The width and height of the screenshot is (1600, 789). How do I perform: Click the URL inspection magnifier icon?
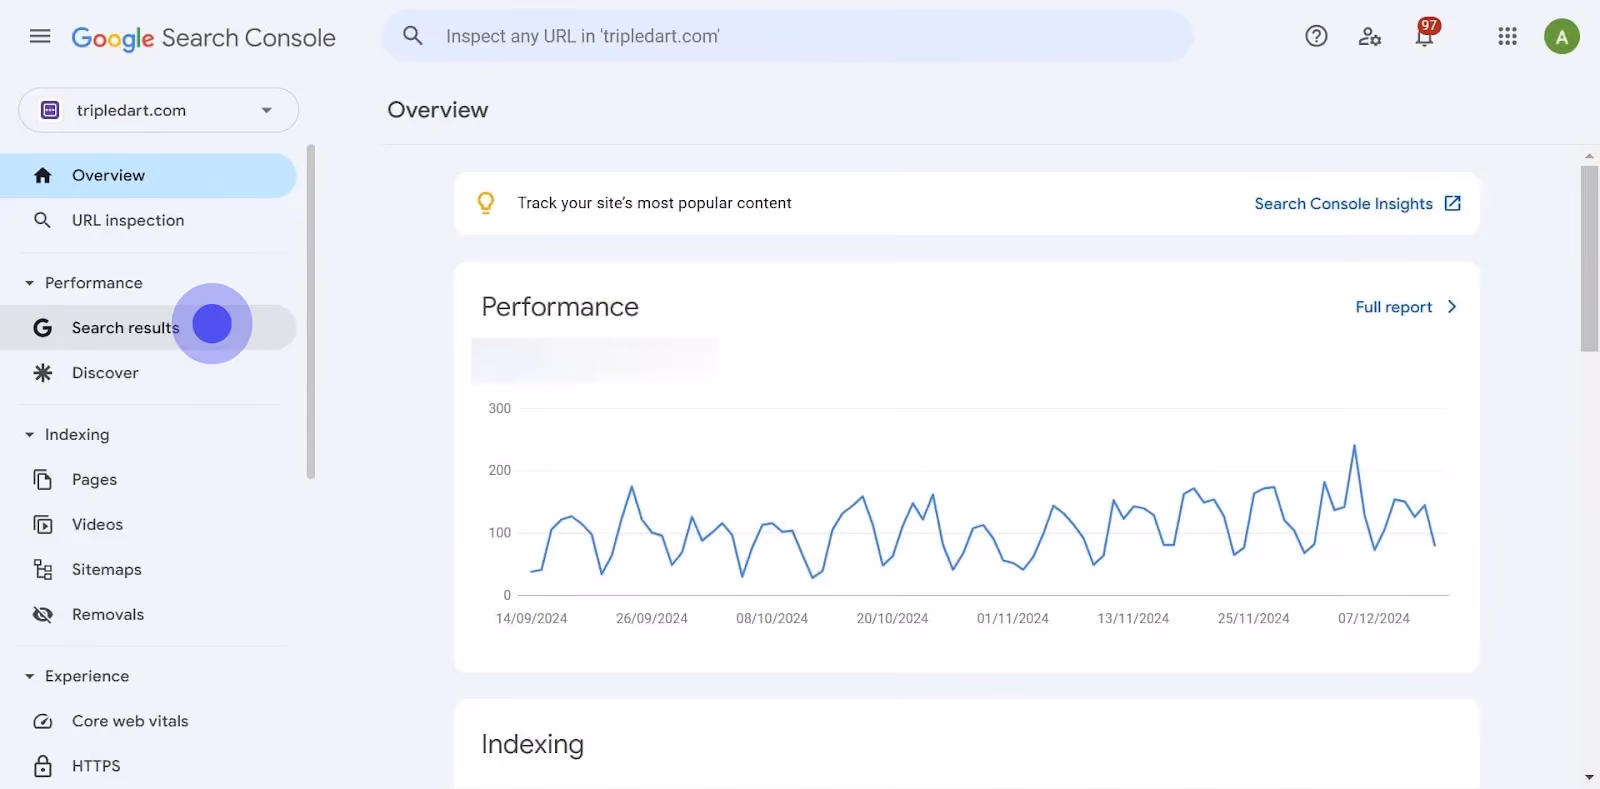click(x=42, y=220)
